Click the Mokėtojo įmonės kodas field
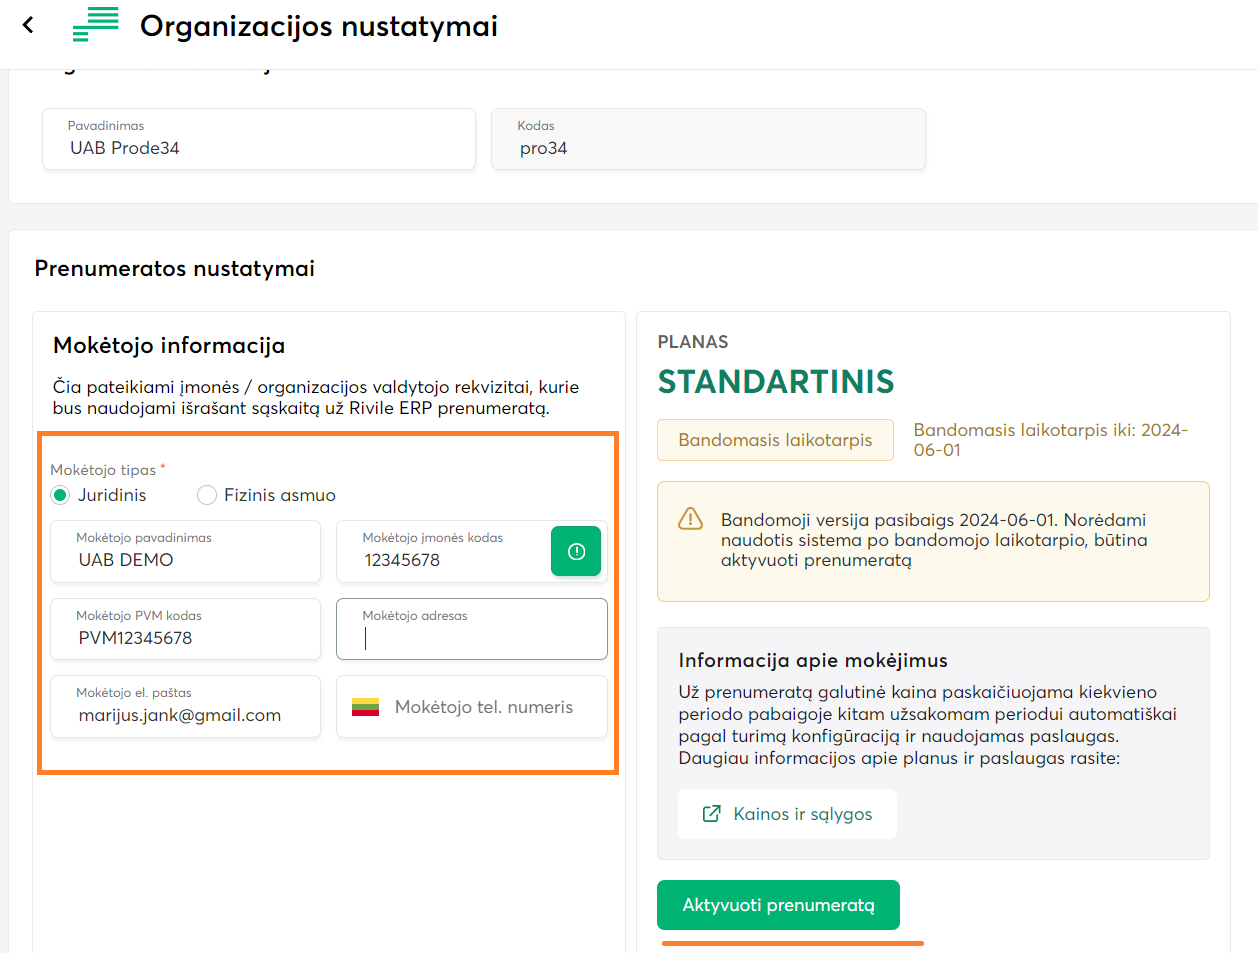1258x953 pixels. pos(442,560)
